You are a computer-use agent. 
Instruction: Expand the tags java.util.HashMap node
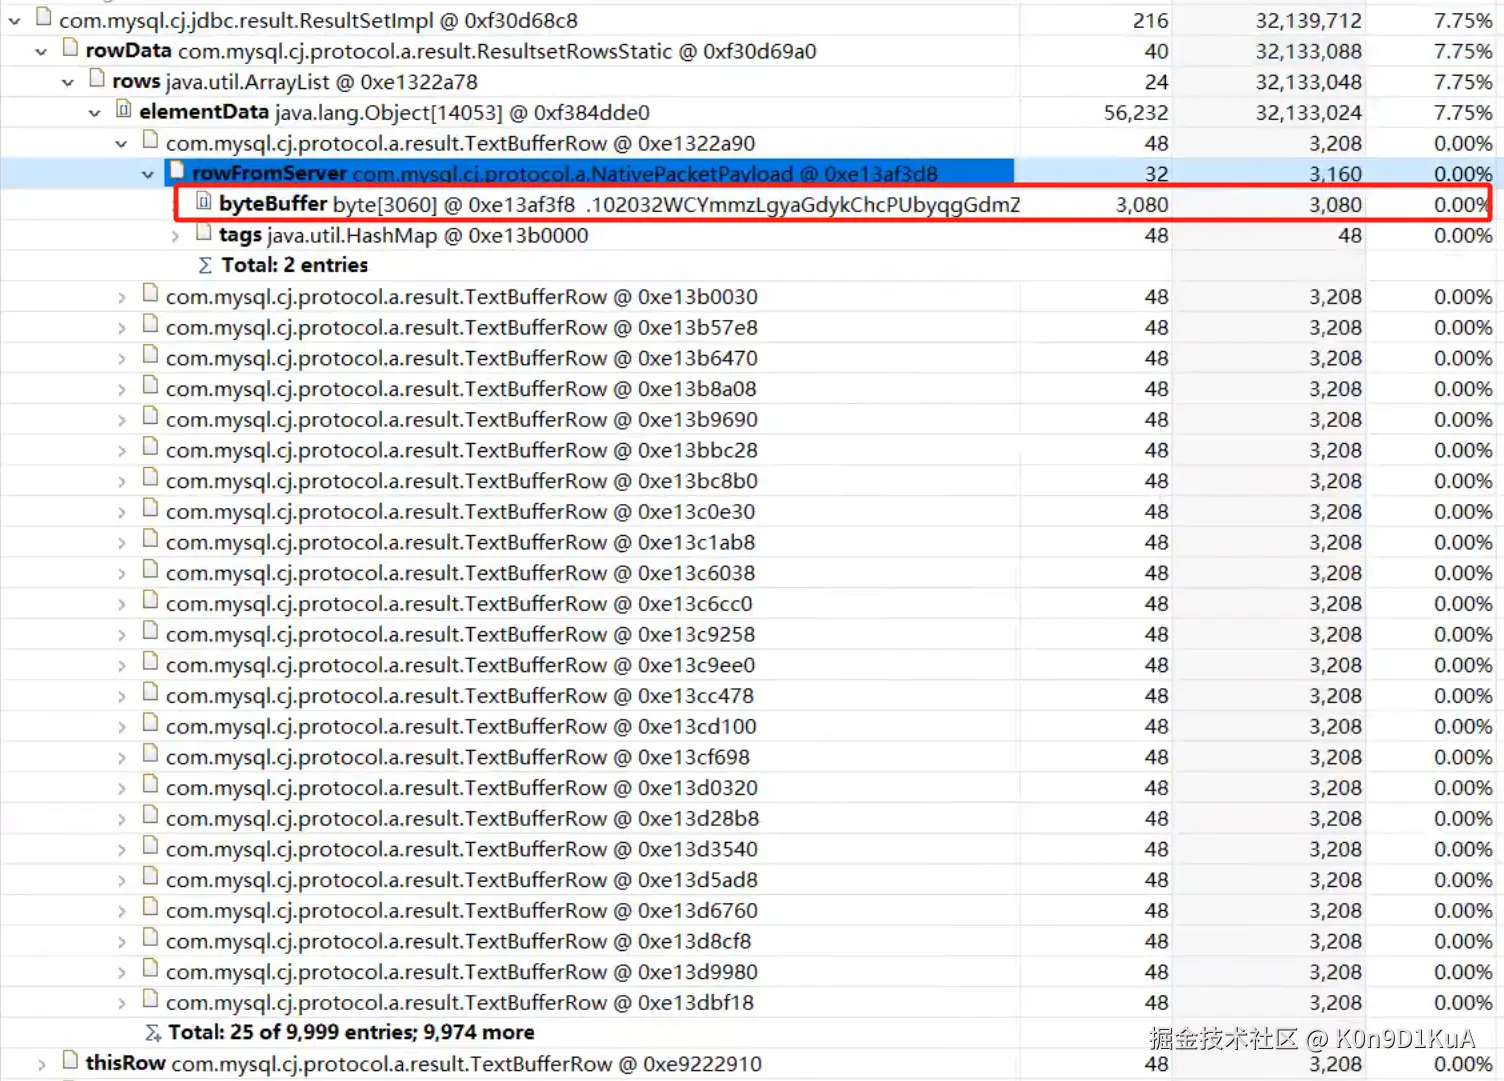(x=175, y=236)
